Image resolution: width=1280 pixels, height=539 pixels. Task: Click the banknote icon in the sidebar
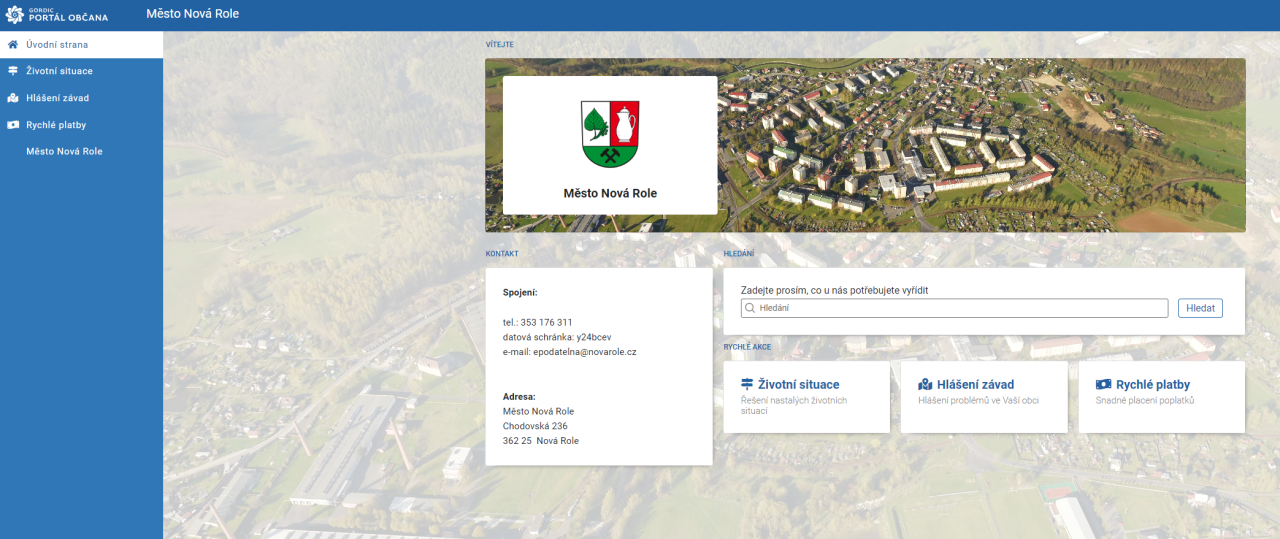tap(13, 125)
